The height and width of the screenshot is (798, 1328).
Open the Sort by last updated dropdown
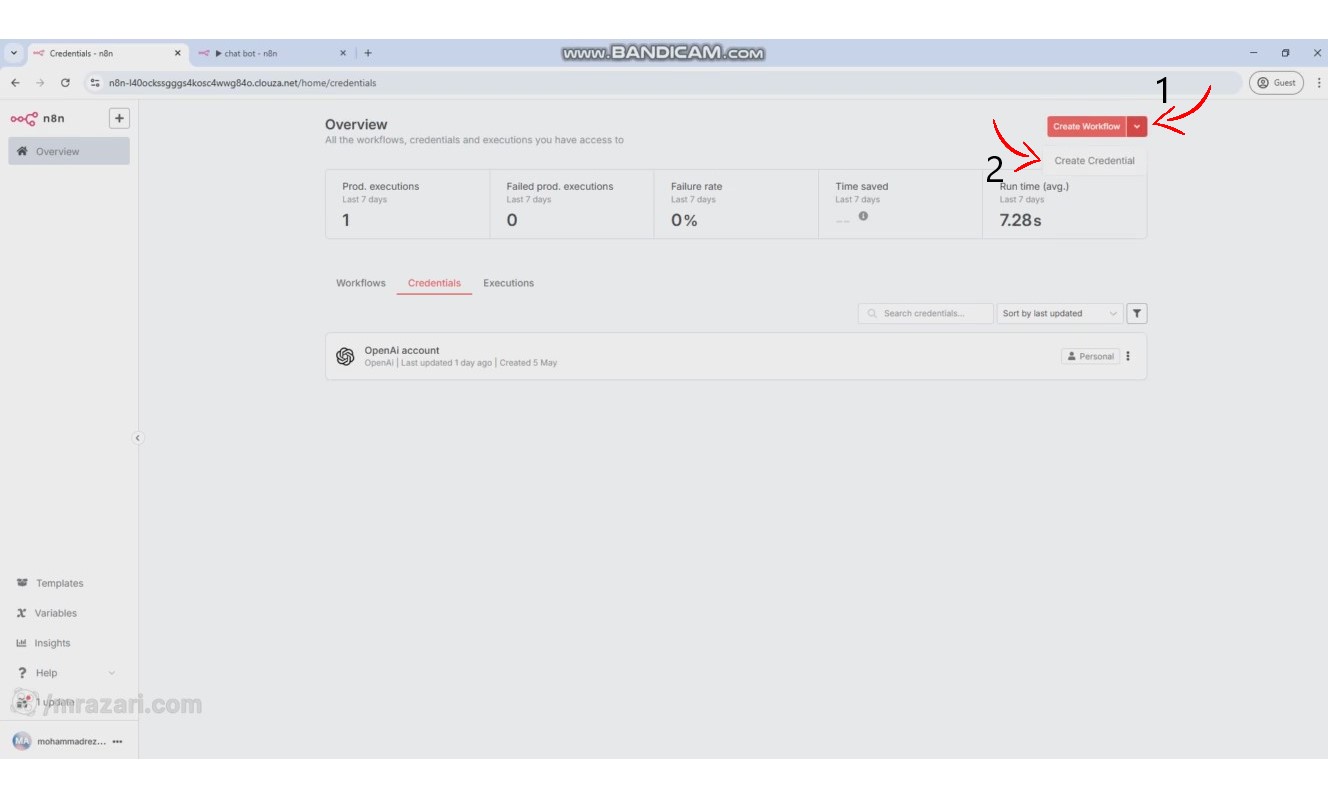(1059, 313)
